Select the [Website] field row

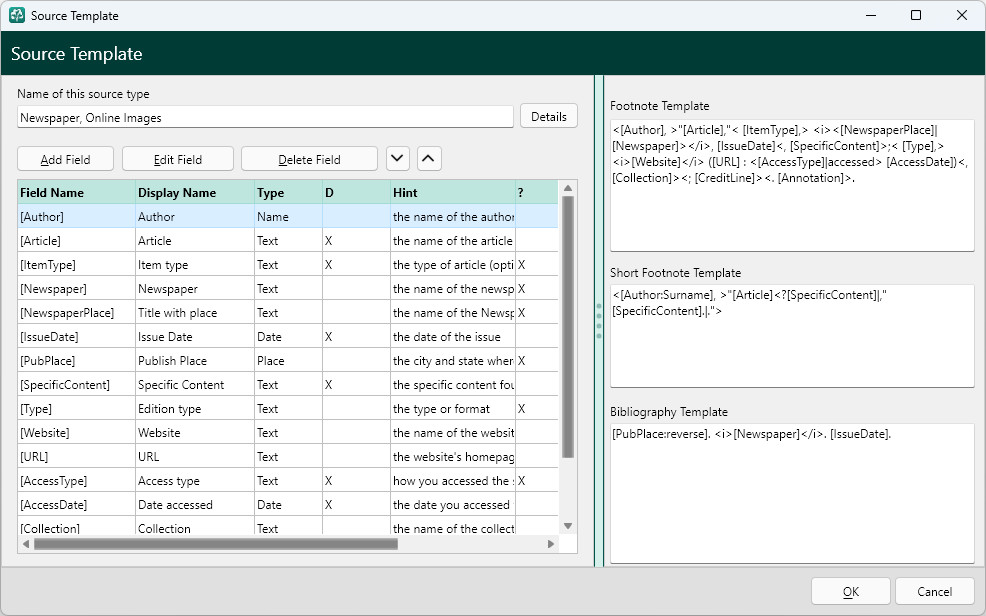[288, 432]
